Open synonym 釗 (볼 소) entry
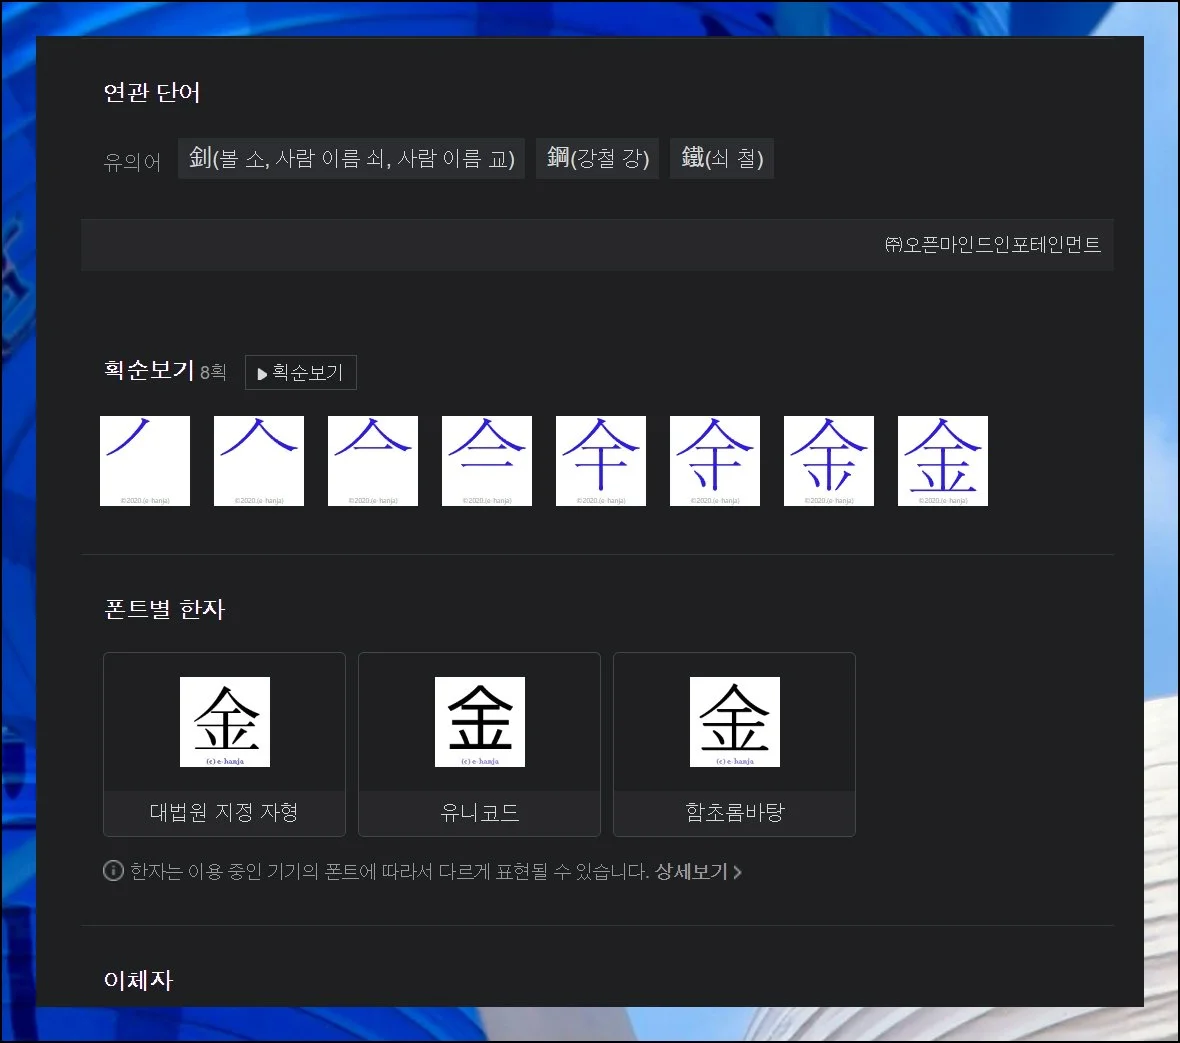The image size is (1180, 1043). tap(351, 158)
